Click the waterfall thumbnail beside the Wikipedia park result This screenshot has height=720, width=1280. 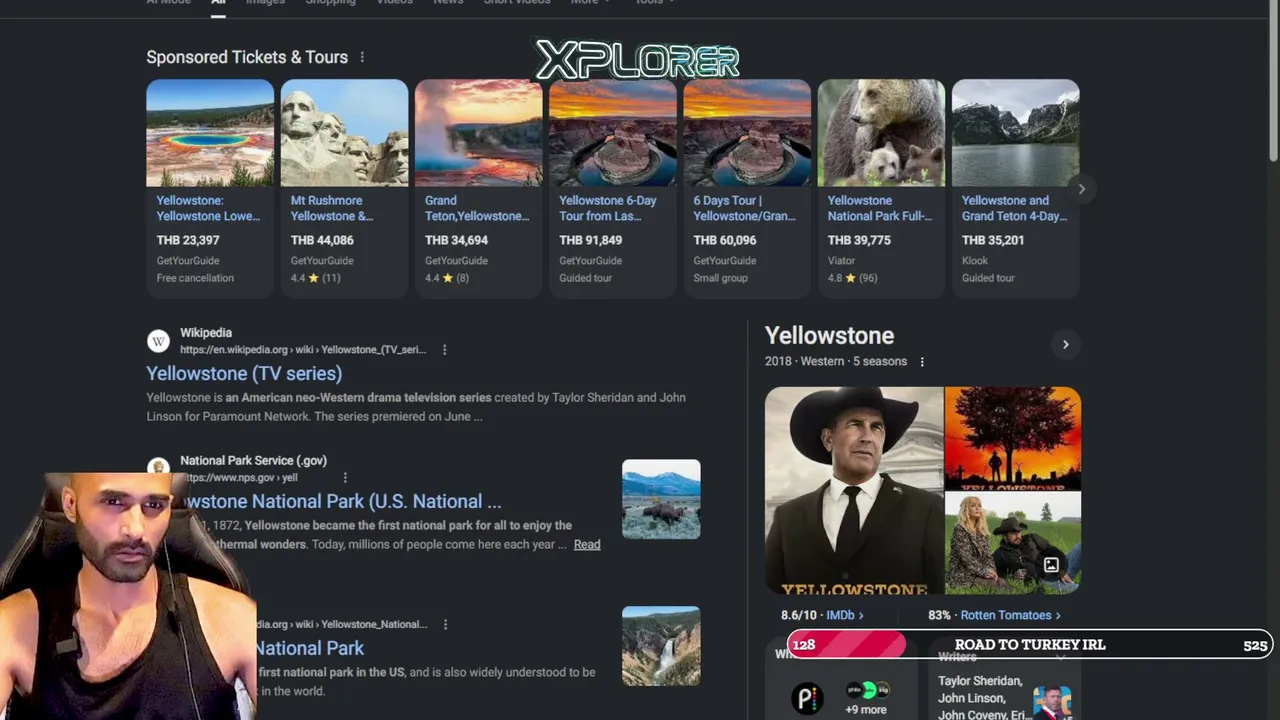[x=661, y=646]
